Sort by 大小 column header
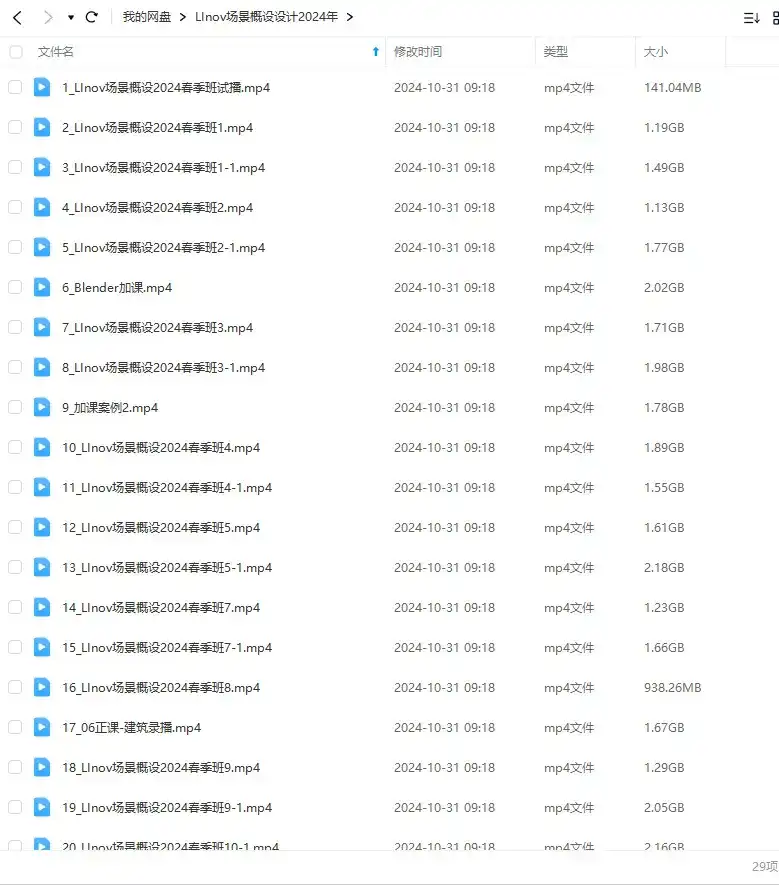The image size is (779, 885). tap(655, 52)
